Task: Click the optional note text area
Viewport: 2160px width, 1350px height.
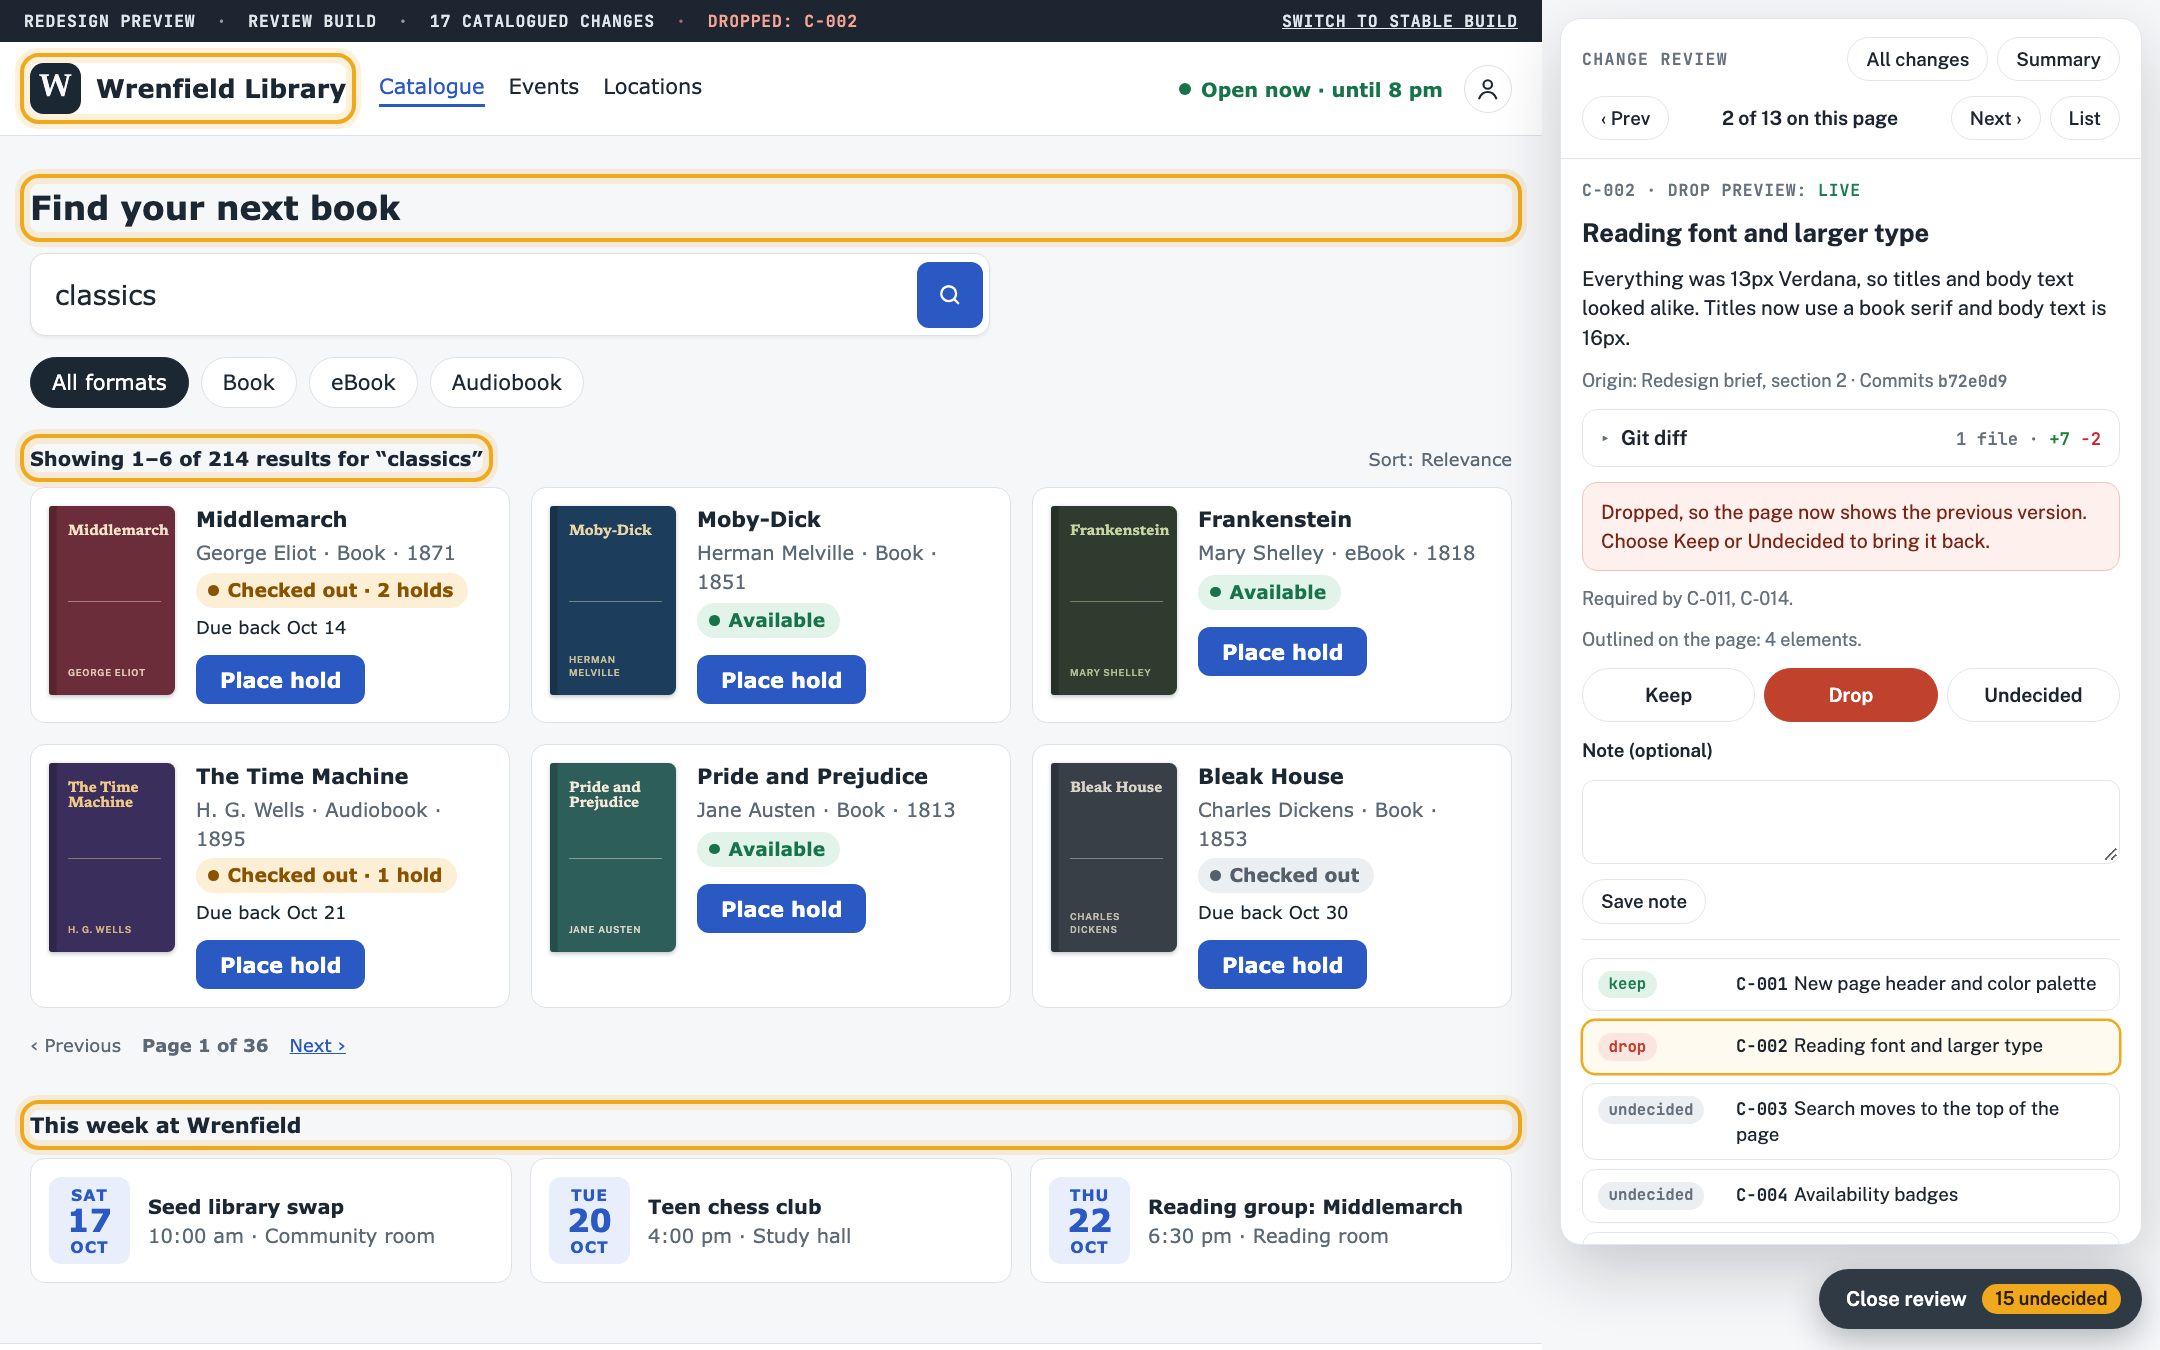Action: coord(1850,822)
